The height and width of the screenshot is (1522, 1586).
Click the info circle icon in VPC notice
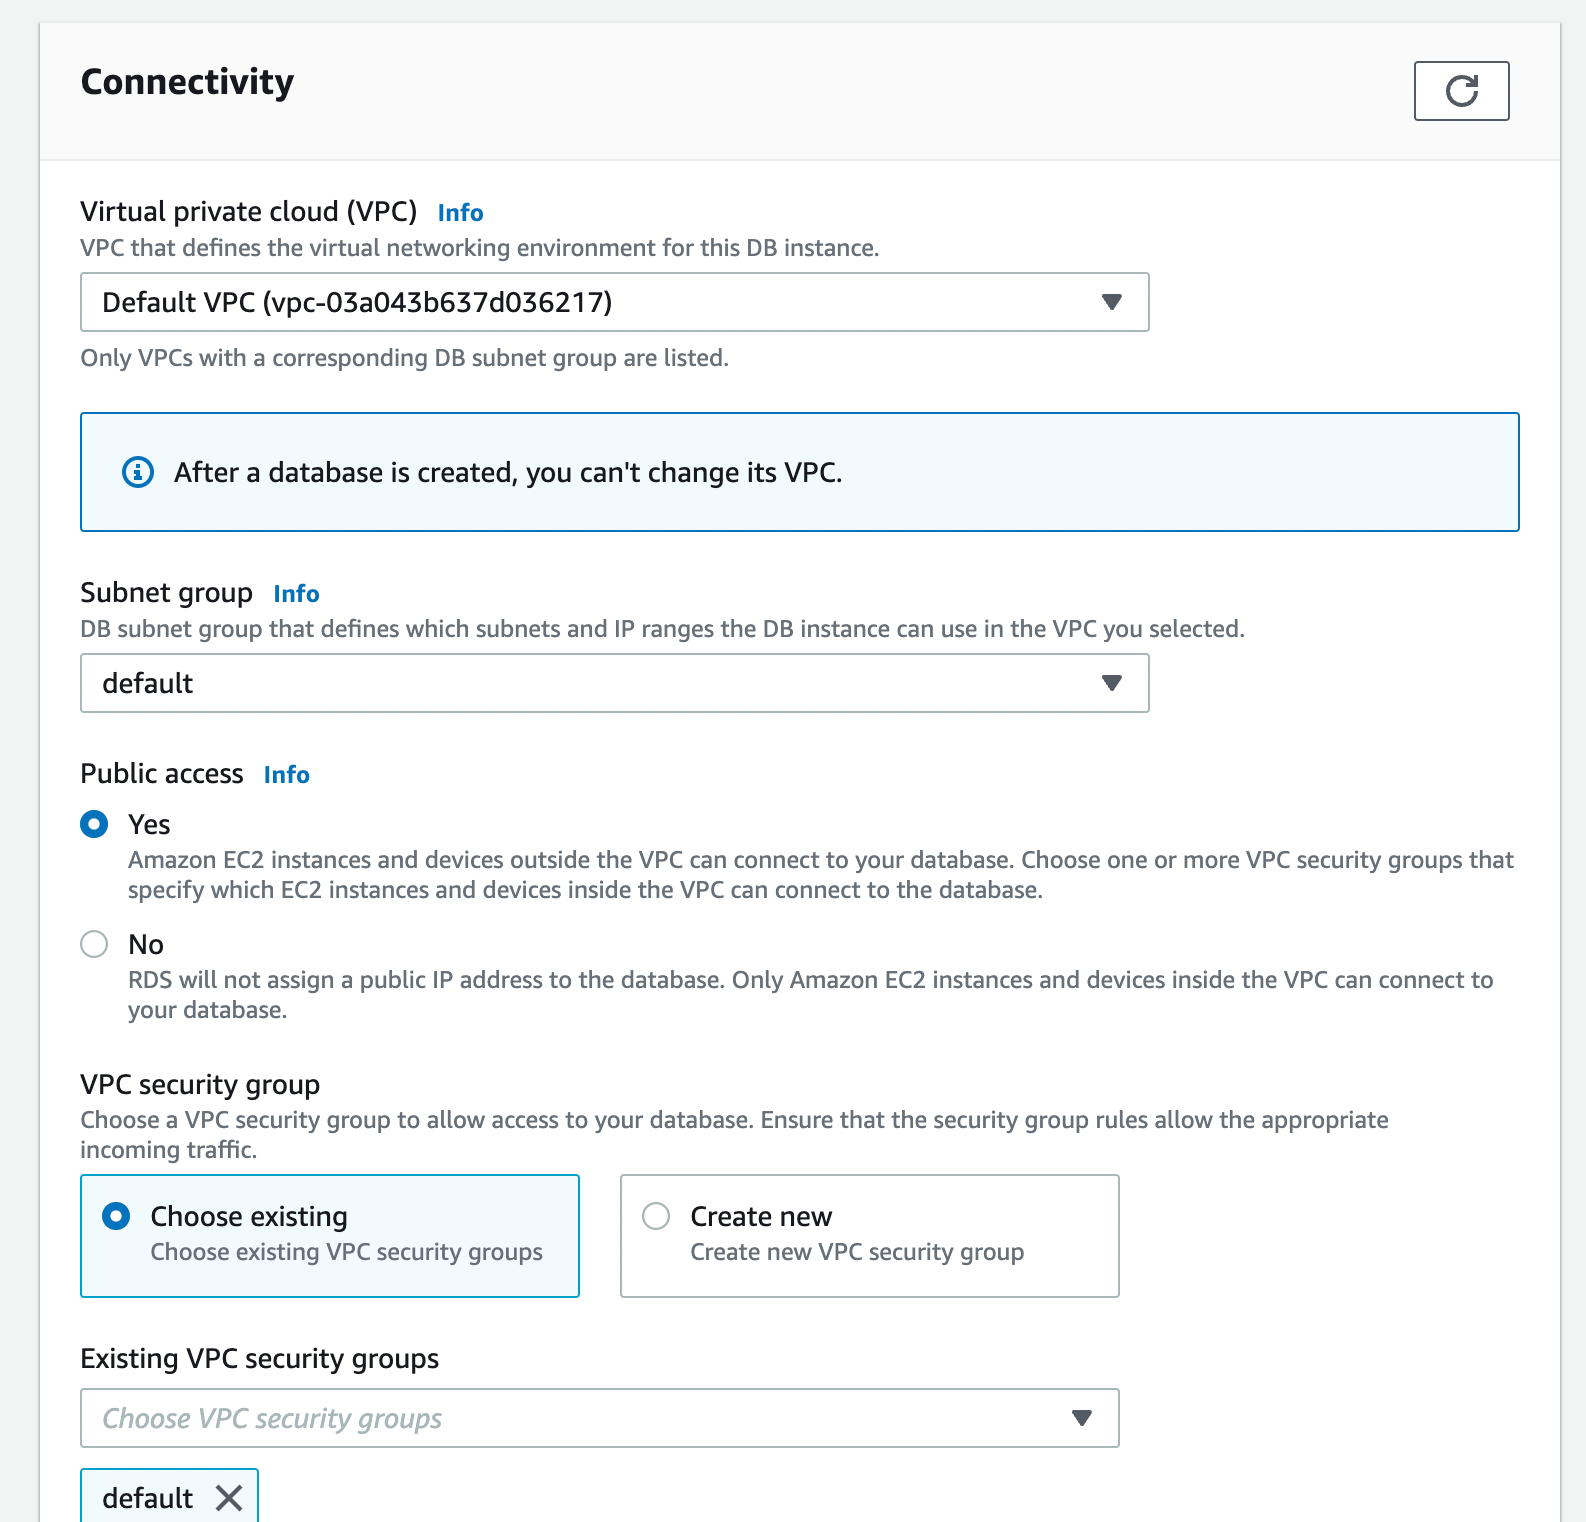pyautogui.click(x=138, y=472)
